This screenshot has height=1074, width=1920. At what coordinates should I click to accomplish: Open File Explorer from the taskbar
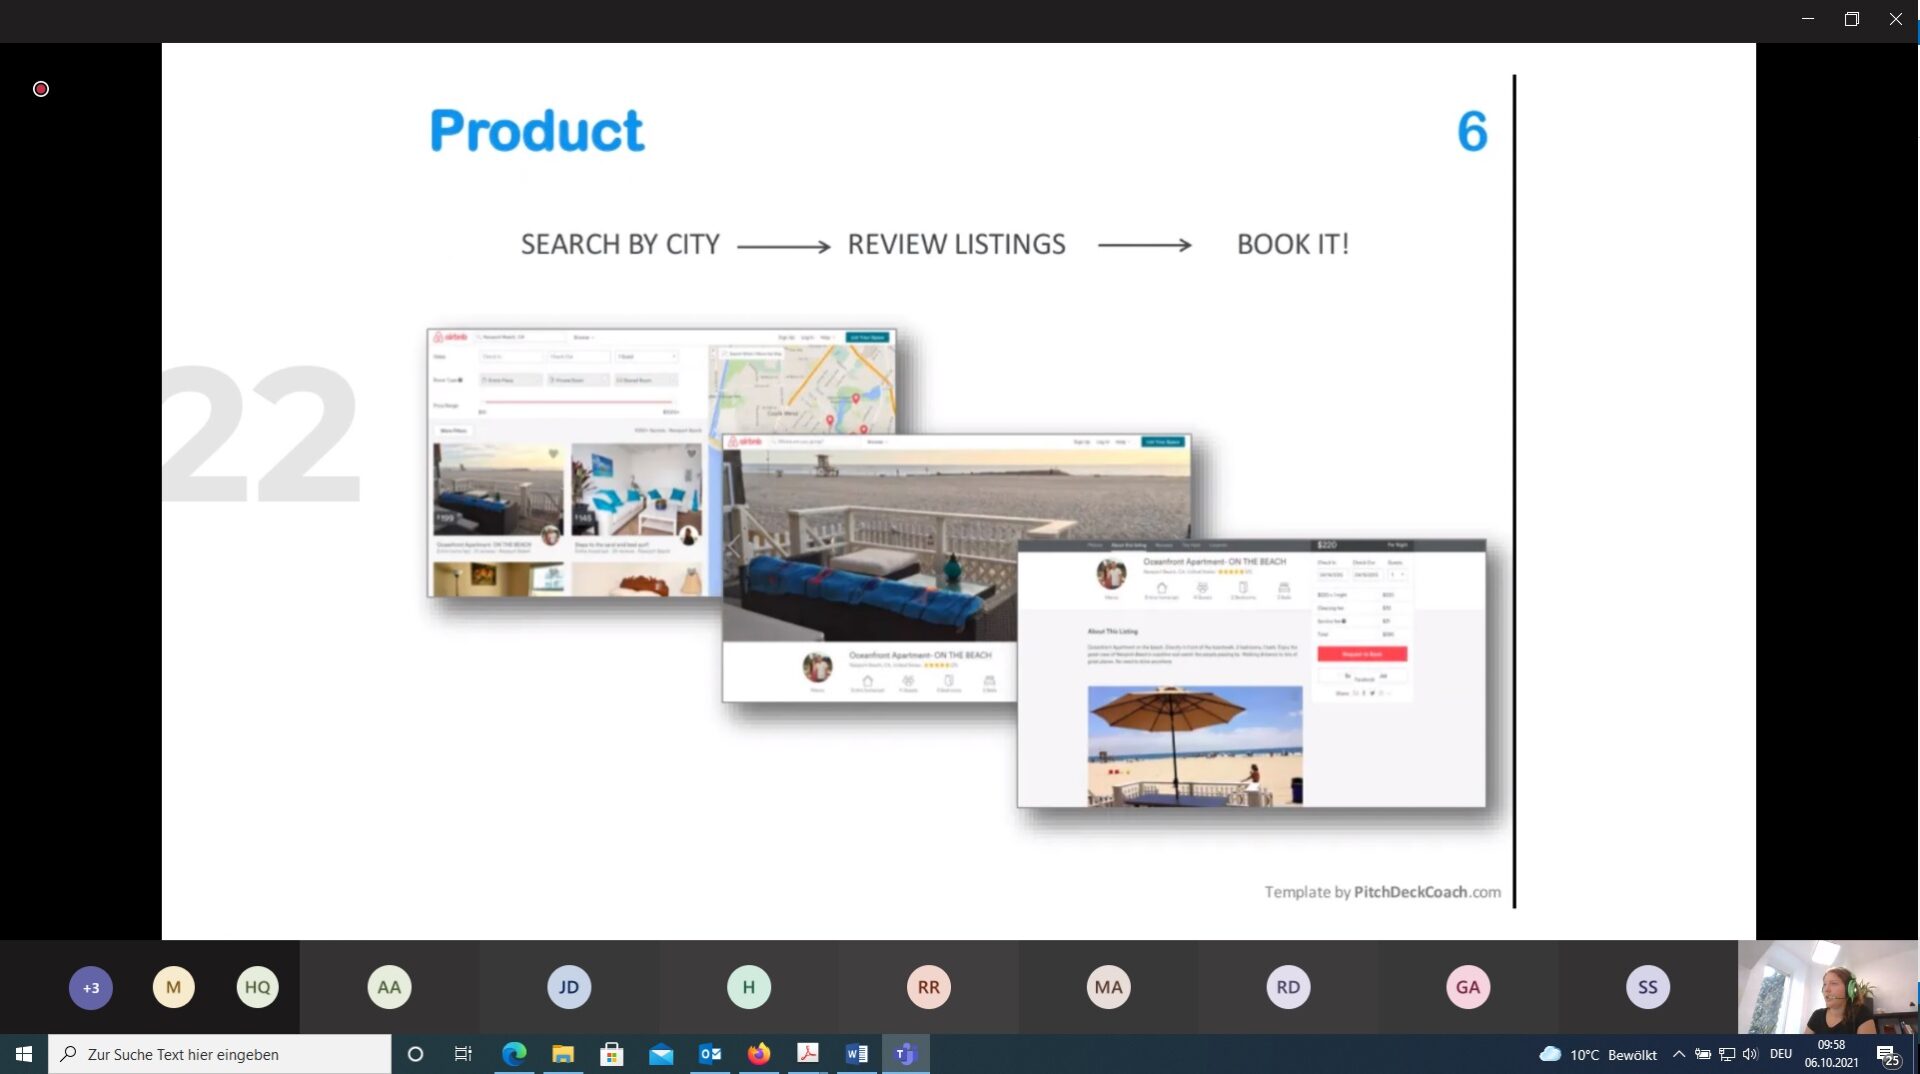563,1054
